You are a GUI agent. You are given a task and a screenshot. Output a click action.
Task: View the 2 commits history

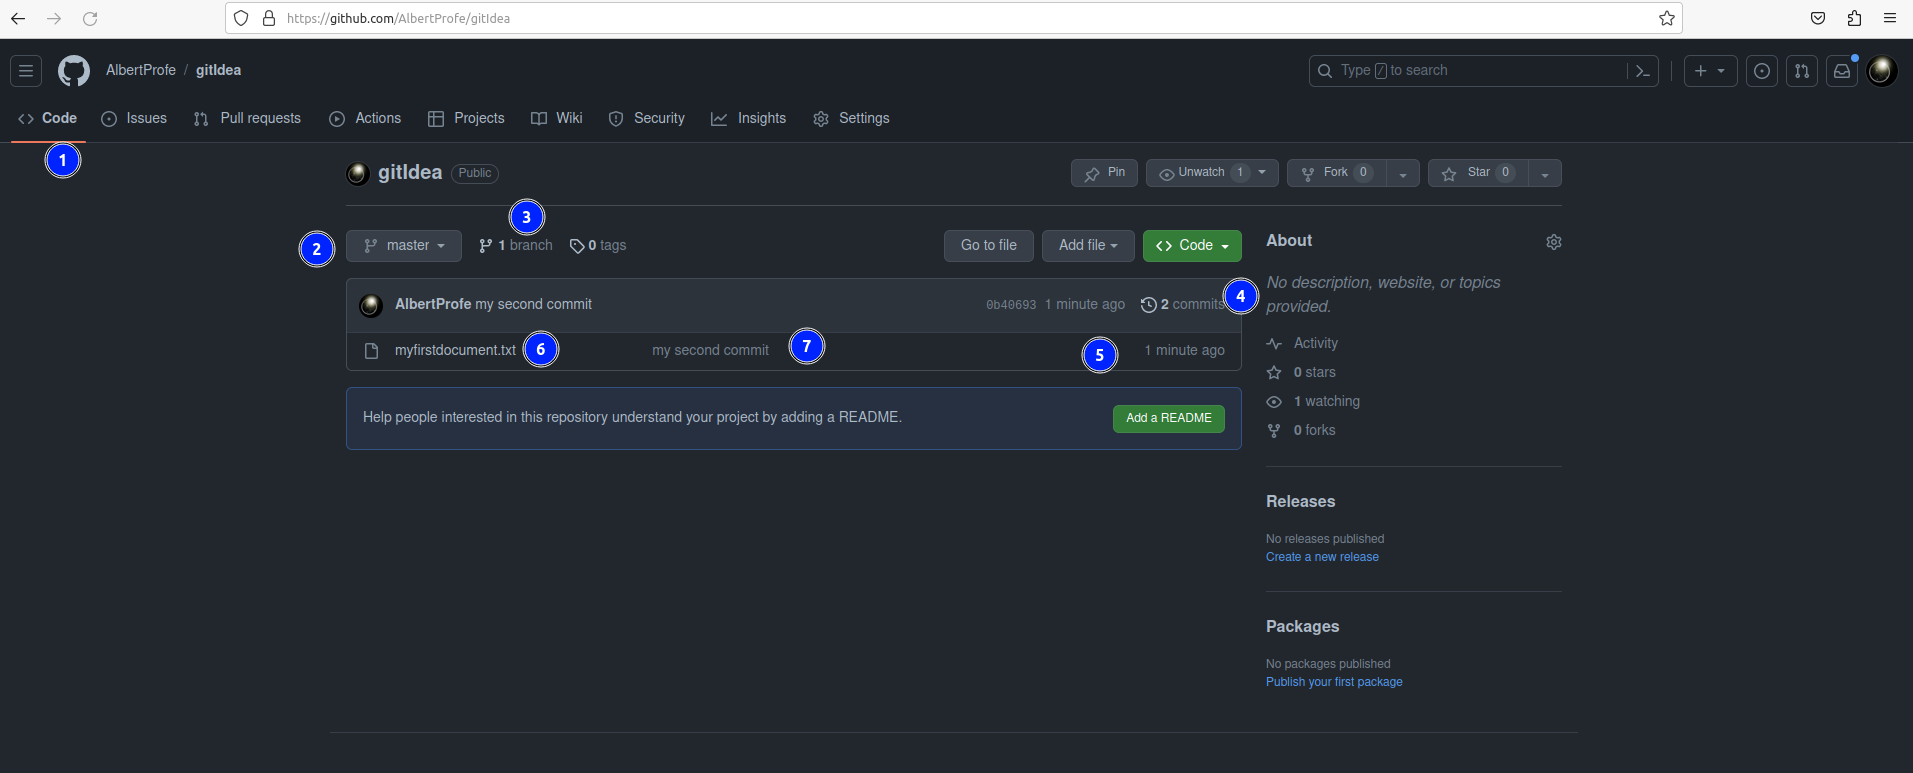(1182, 305)
